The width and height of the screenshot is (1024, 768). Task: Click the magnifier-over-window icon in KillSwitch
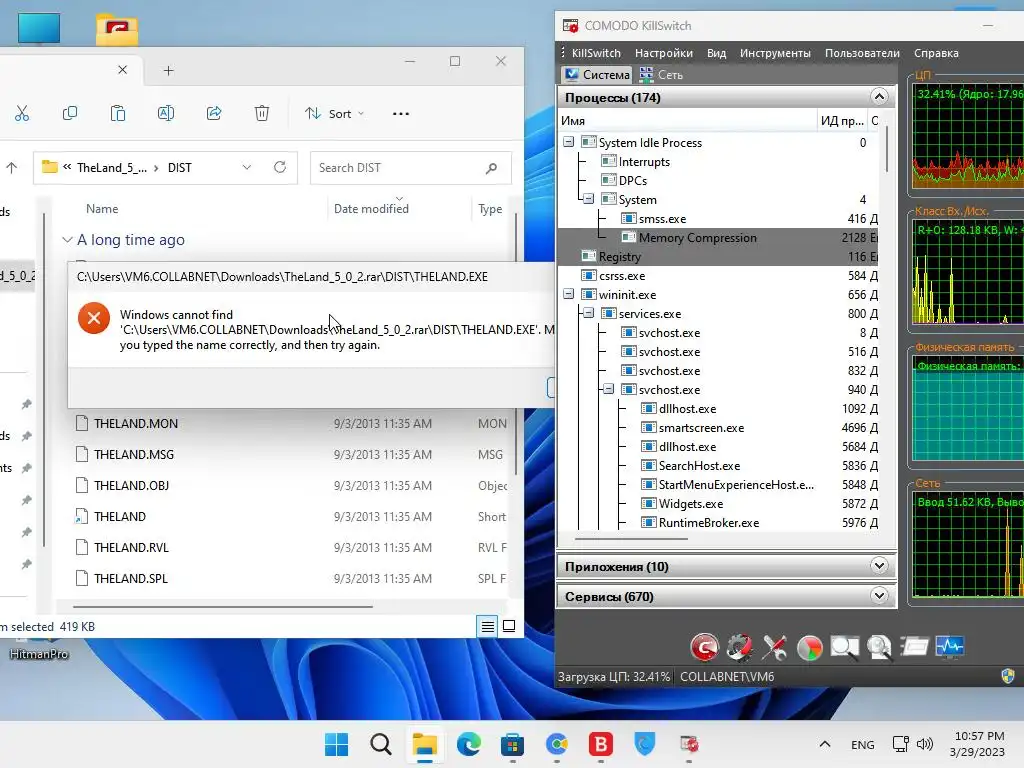(x=844, y=647)
